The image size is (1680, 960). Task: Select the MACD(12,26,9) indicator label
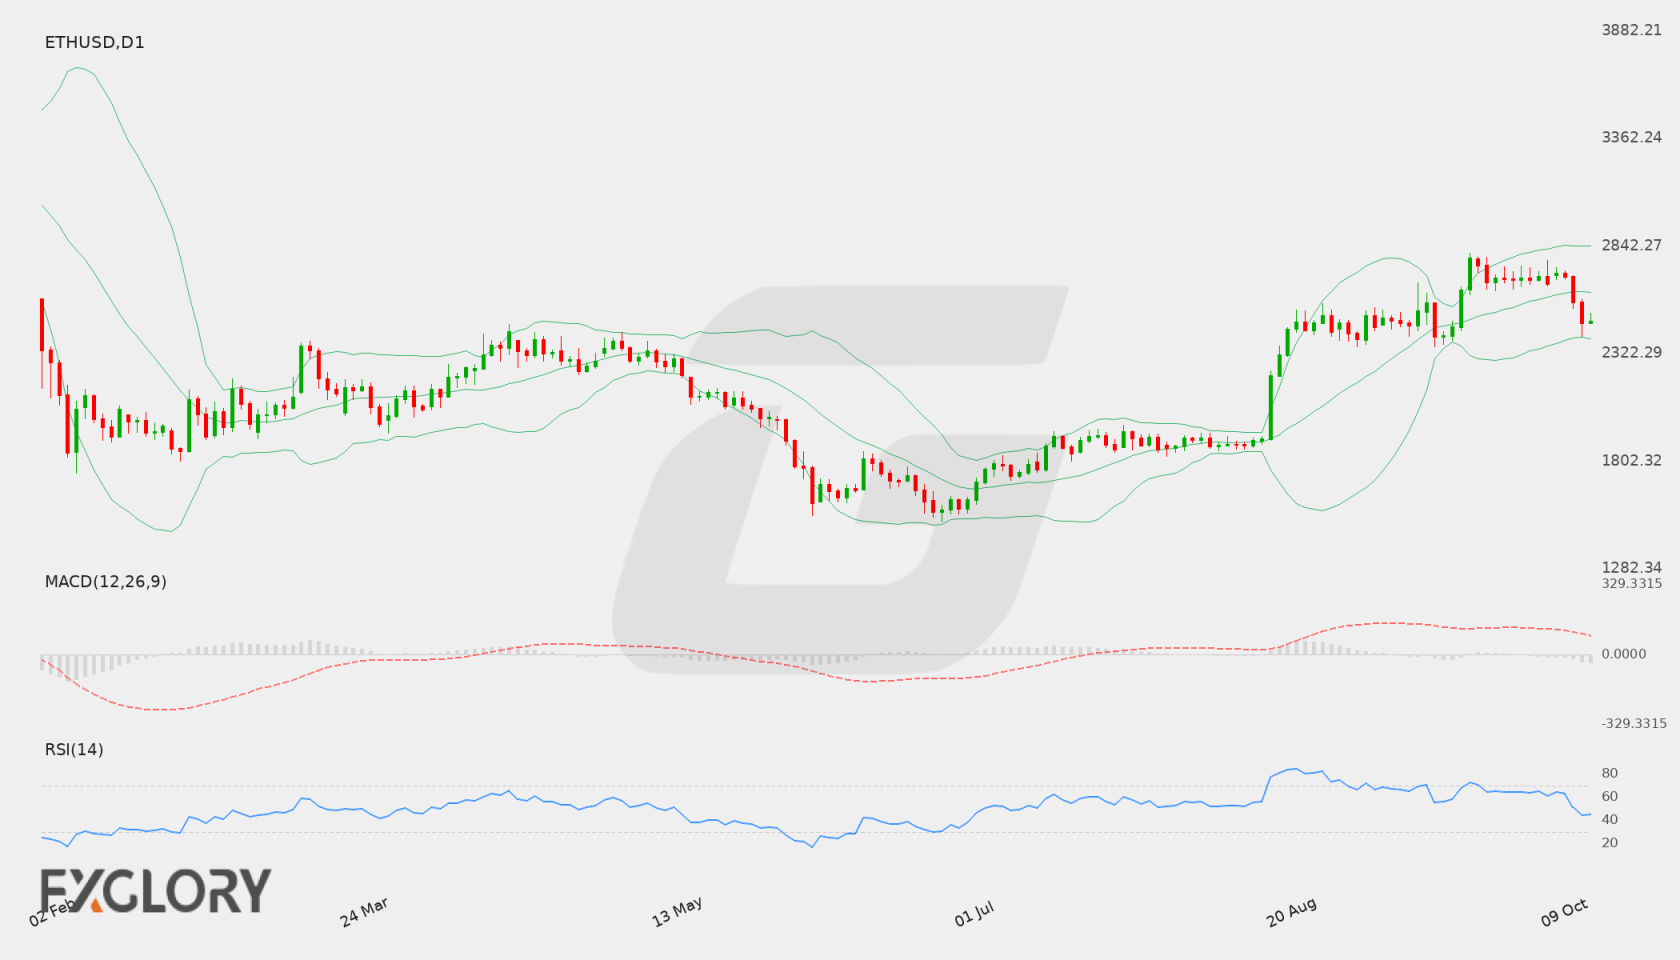click(105, 581)
